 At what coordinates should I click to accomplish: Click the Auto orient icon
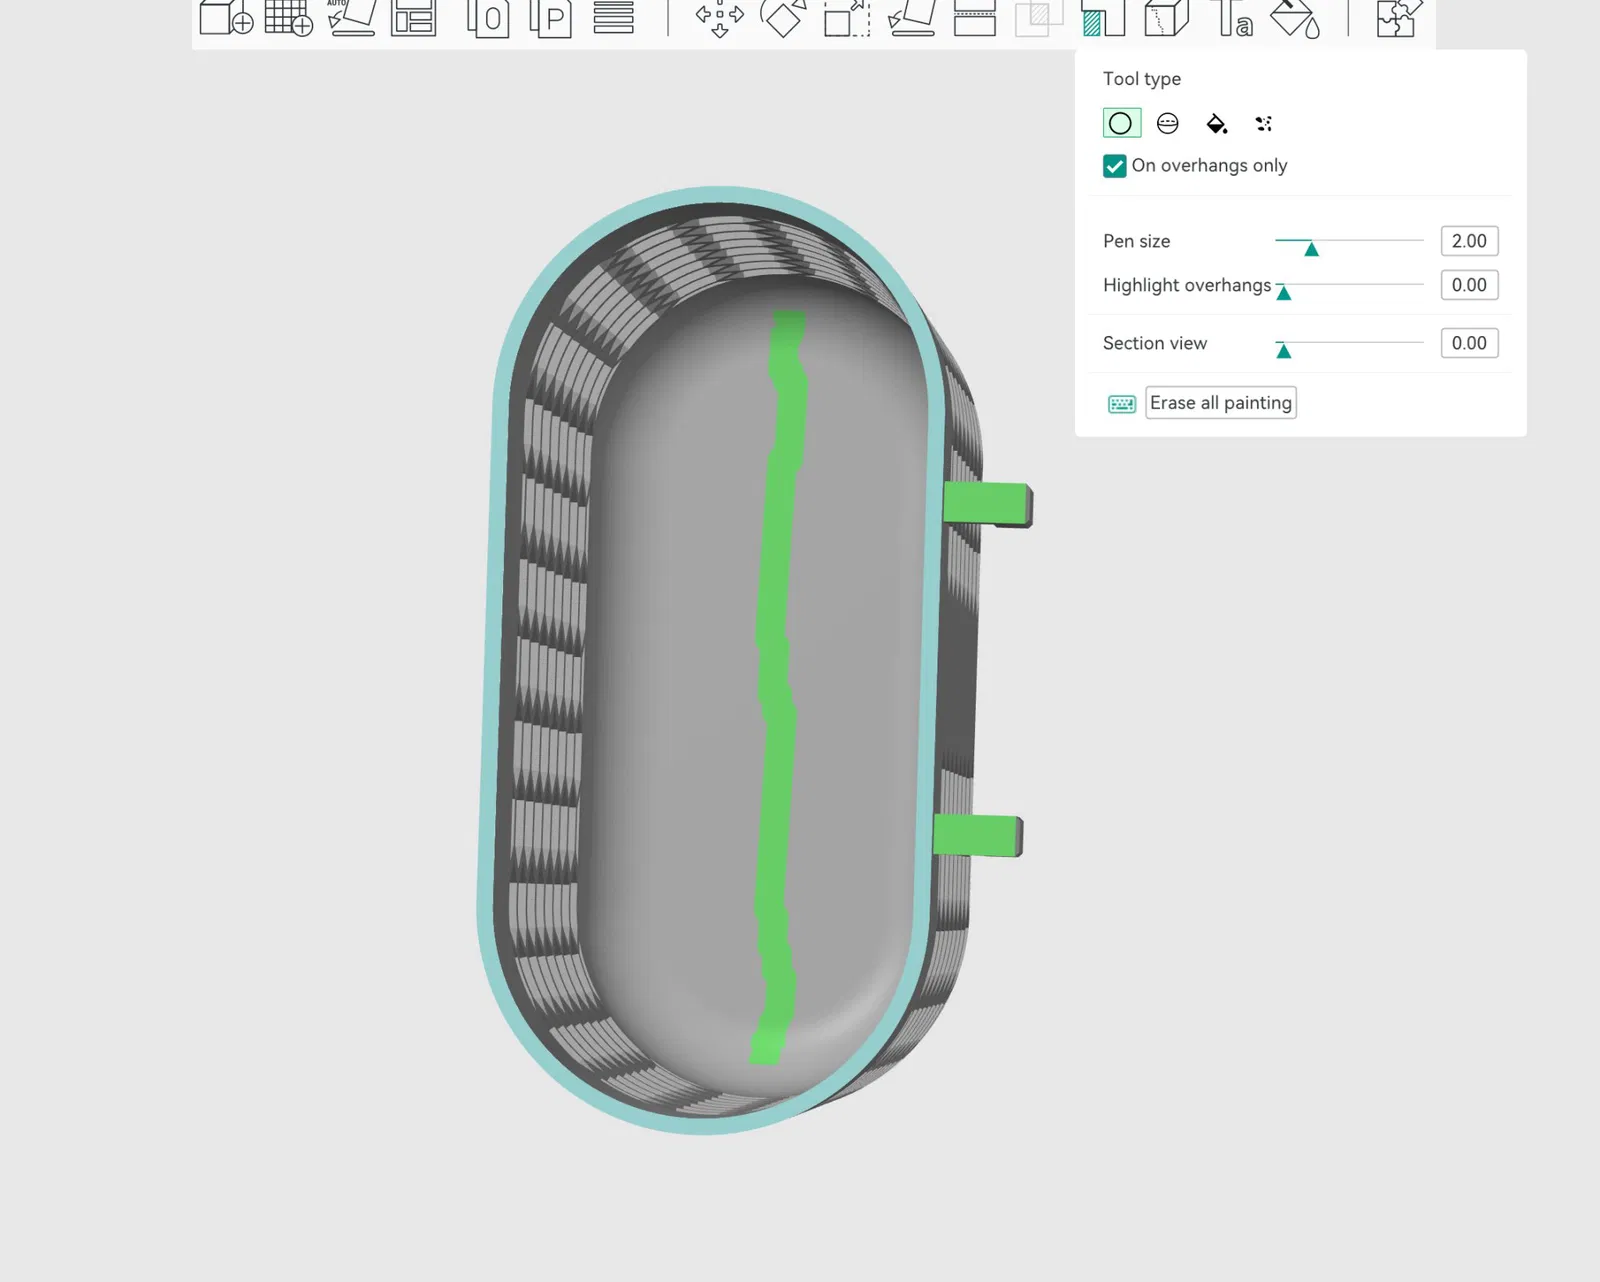pyautogui.click(x=351, y=18)
